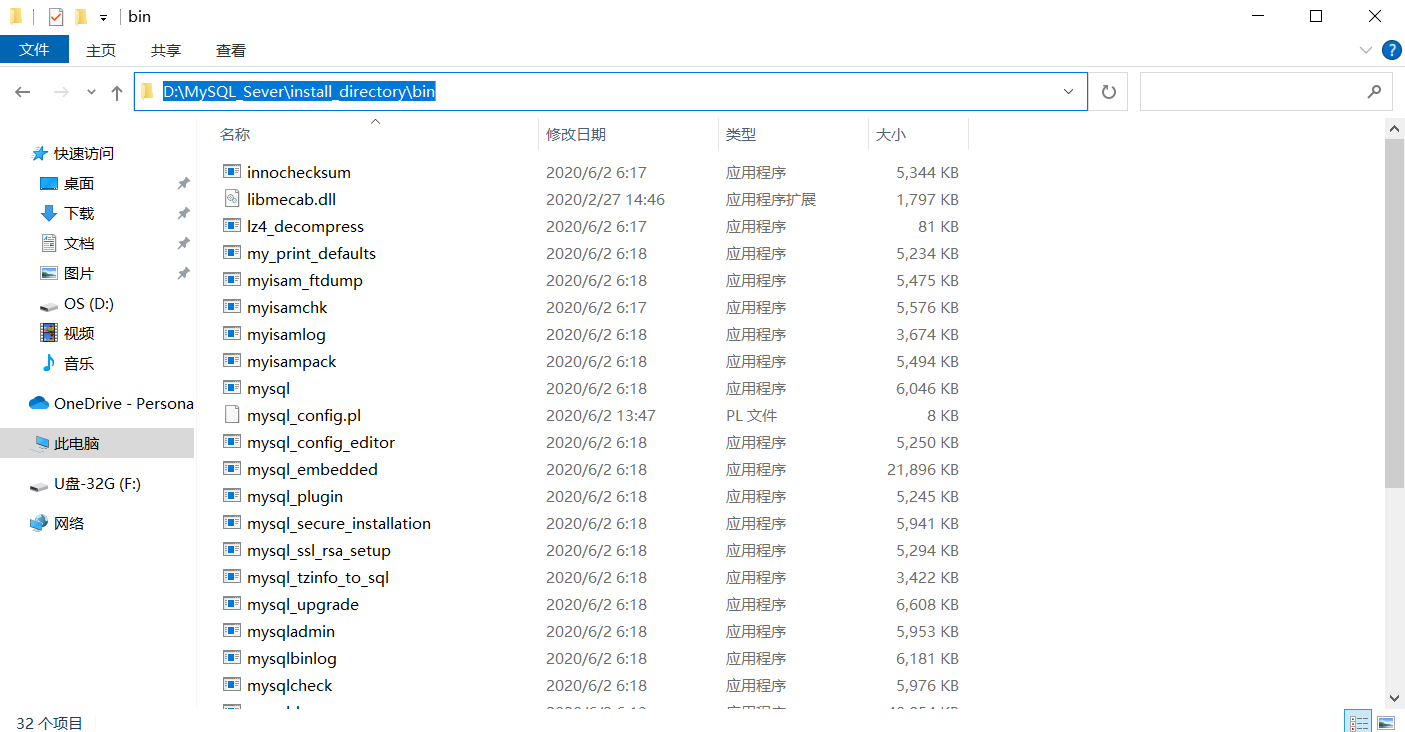Switch to large icons view layout

[1386, 722]
